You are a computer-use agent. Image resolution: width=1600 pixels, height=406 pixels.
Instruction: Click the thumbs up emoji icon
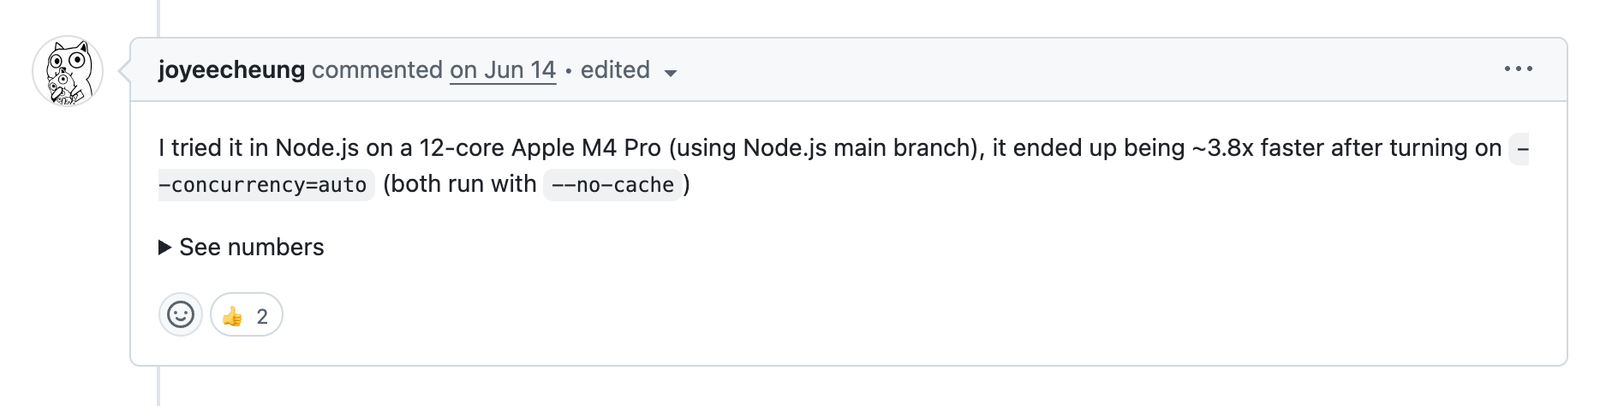(232, 316)
